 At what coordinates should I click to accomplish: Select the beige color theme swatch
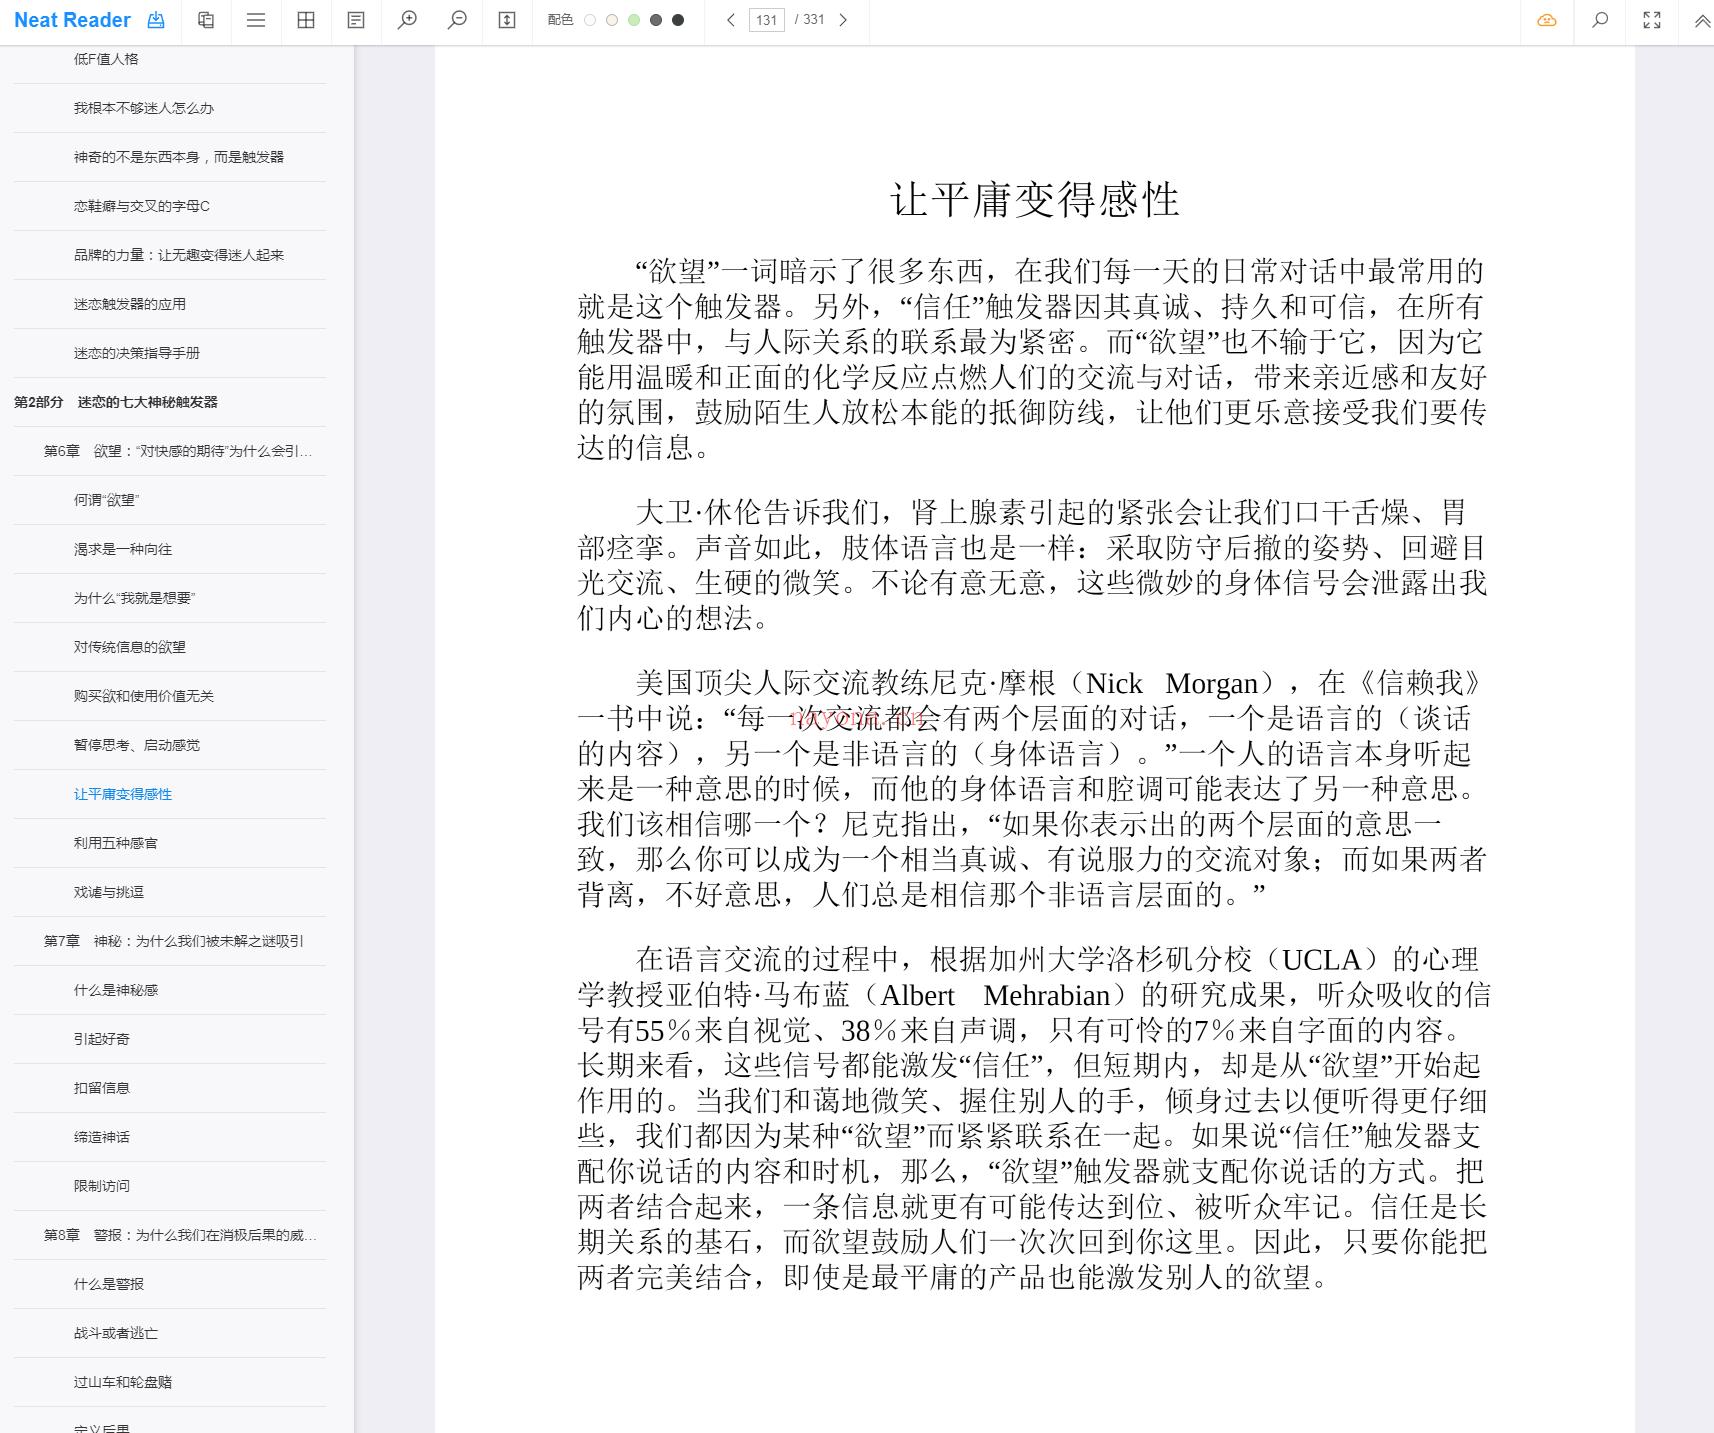pyautogui.click(x=612, y=20)
